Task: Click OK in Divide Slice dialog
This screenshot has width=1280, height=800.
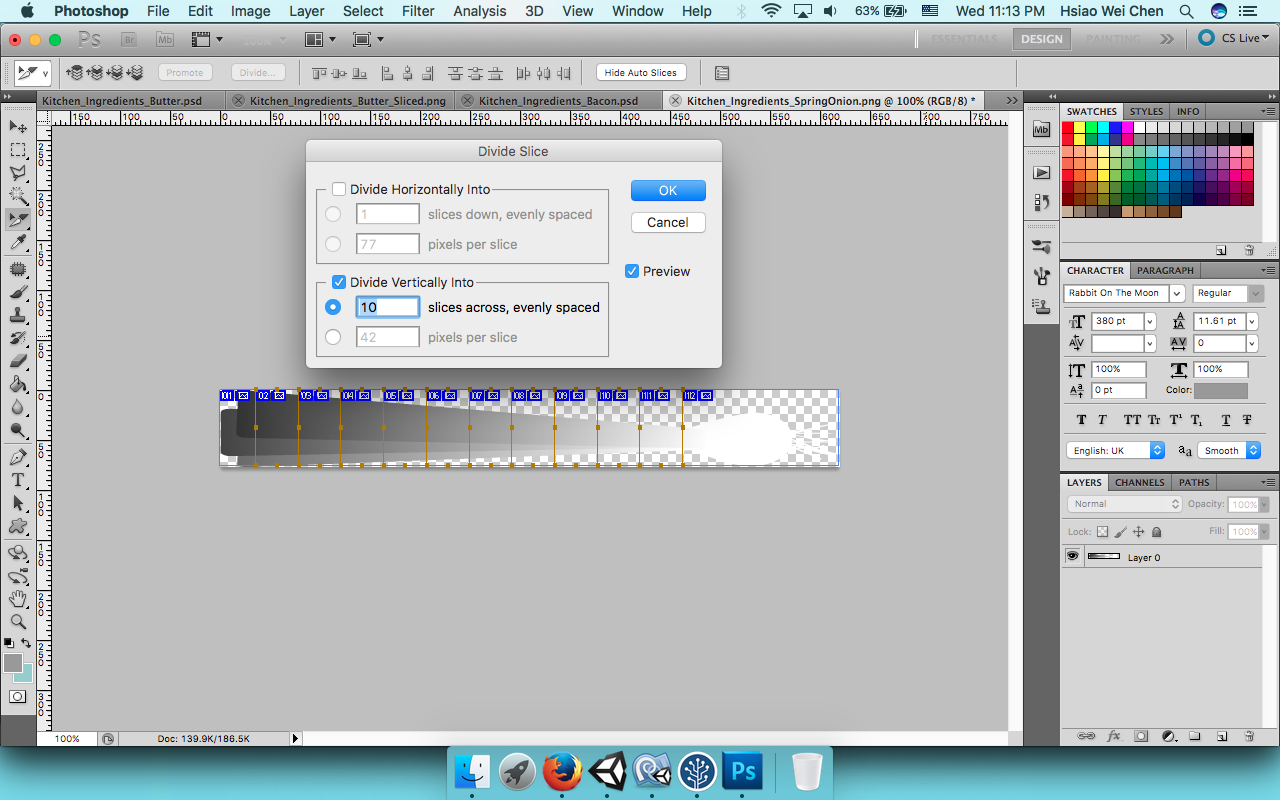Action: point(668,190)
